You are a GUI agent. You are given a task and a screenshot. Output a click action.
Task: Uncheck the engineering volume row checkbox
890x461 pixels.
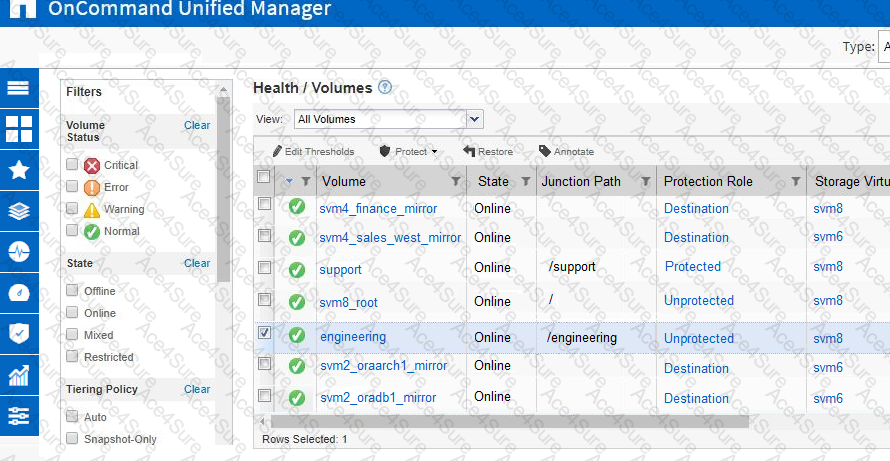264,333
